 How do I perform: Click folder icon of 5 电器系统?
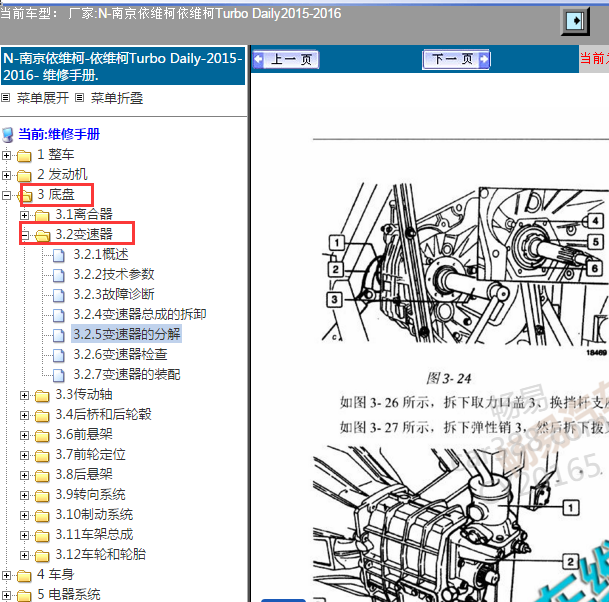(24, 596)
